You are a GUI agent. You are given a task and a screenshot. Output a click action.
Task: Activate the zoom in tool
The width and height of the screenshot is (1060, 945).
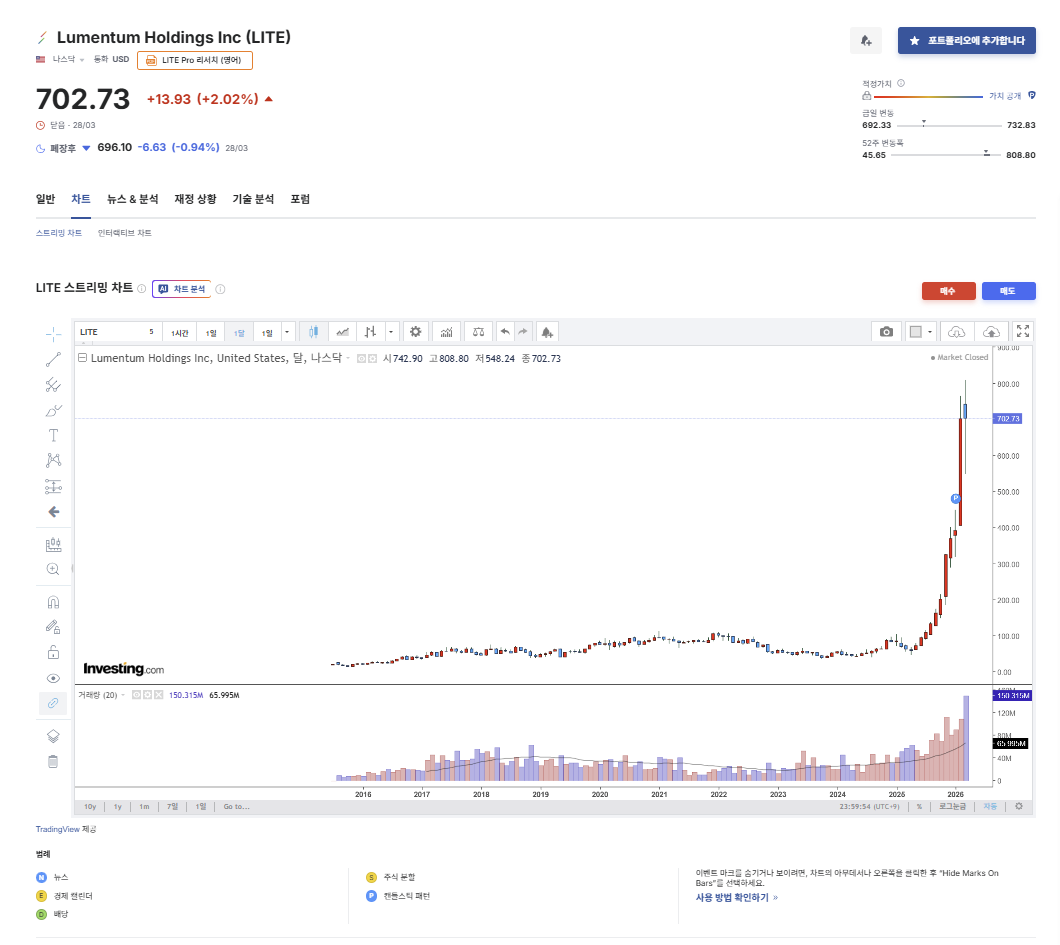pyautogui.click(x=53, y=569)
